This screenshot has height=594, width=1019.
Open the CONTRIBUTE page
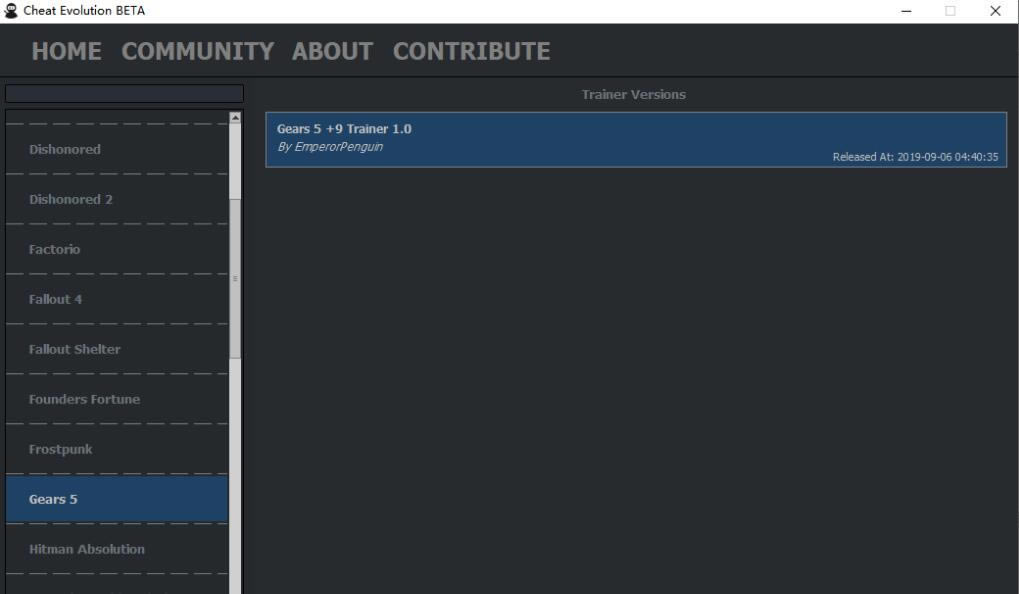(471, 51)
